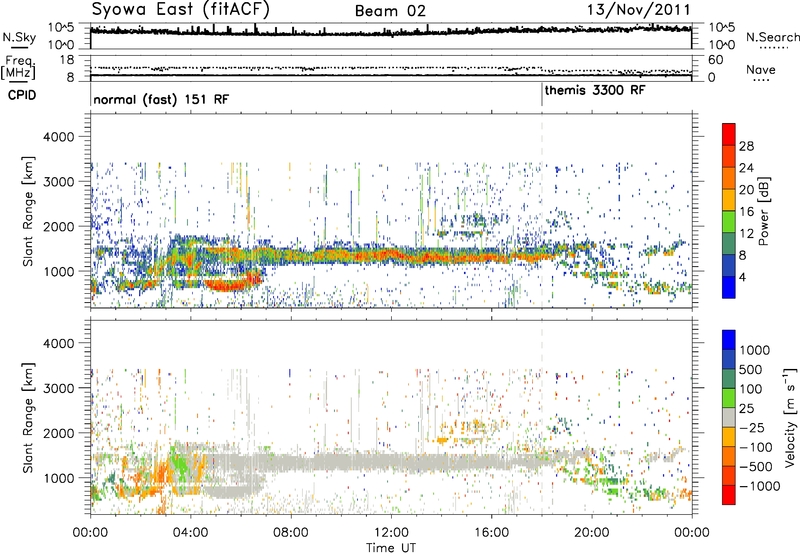
Task: Select 'Slant Range [km]' label of the power panel
Action: click(28, 211)
